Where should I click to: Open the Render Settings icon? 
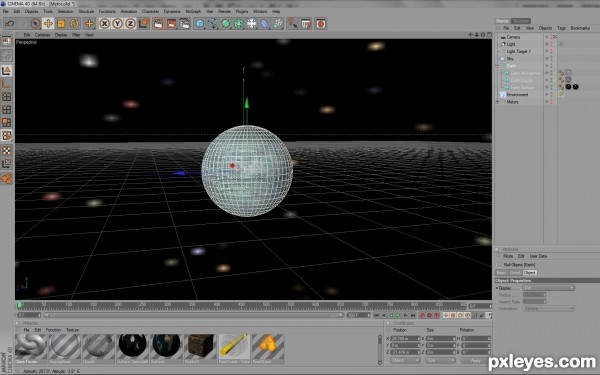tap(185, 24)
